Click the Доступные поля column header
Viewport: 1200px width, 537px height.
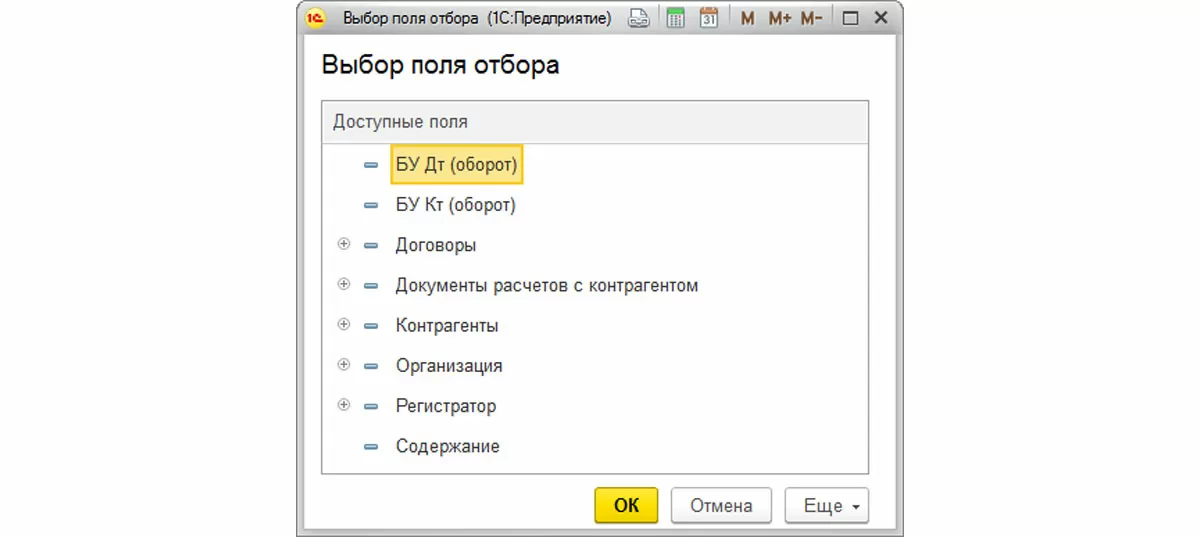pyautogui.click(x=595, y=122)
